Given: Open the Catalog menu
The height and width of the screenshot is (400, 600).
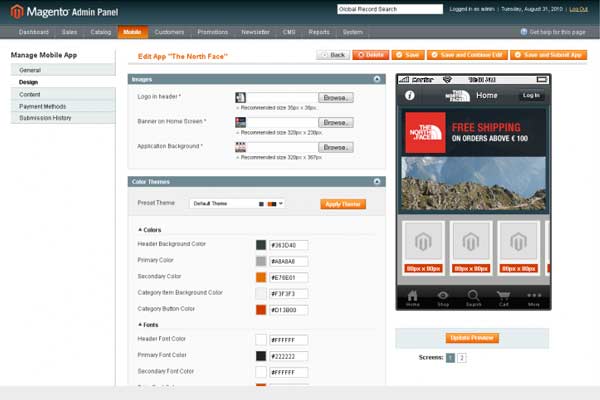Looking at the screenshot, I should [x=101, y=32].
